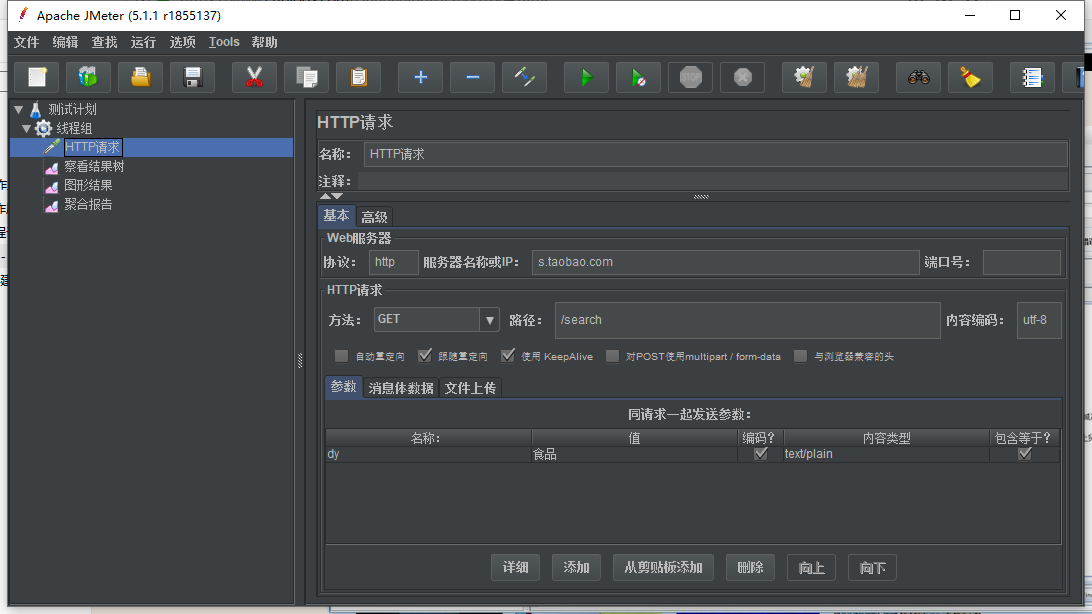Switch to the 消息体数据 tab
The width and height of the screenshot is (1092, 614).
pos(401,388)
